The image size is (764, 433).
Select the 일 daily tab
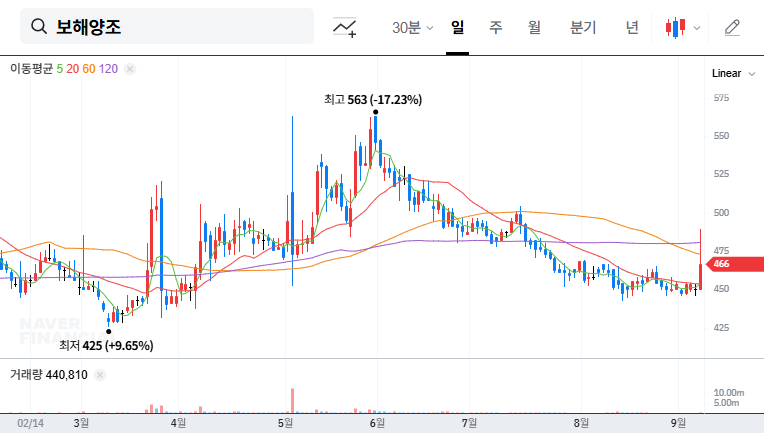point(457,27)
